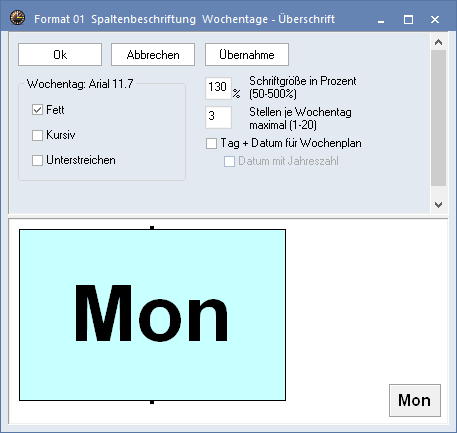The image size is (457, 433).
Task: Toggle Datum mit Jahreszahl checkbox
Action: tap(229, 162)
